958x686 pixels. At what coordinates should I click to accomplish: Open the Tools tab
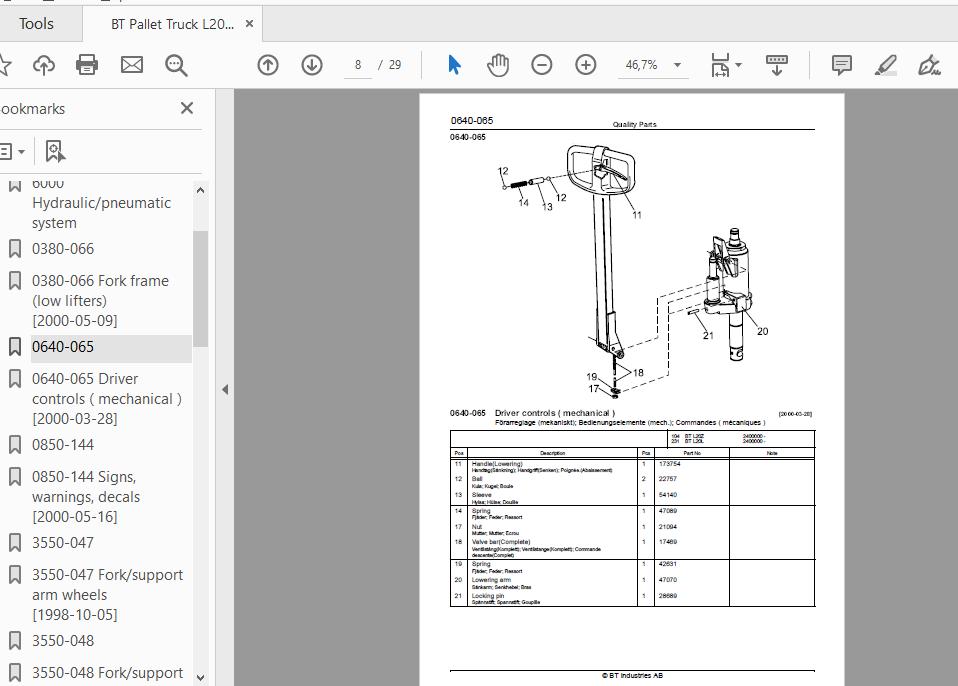pos(36,24)
